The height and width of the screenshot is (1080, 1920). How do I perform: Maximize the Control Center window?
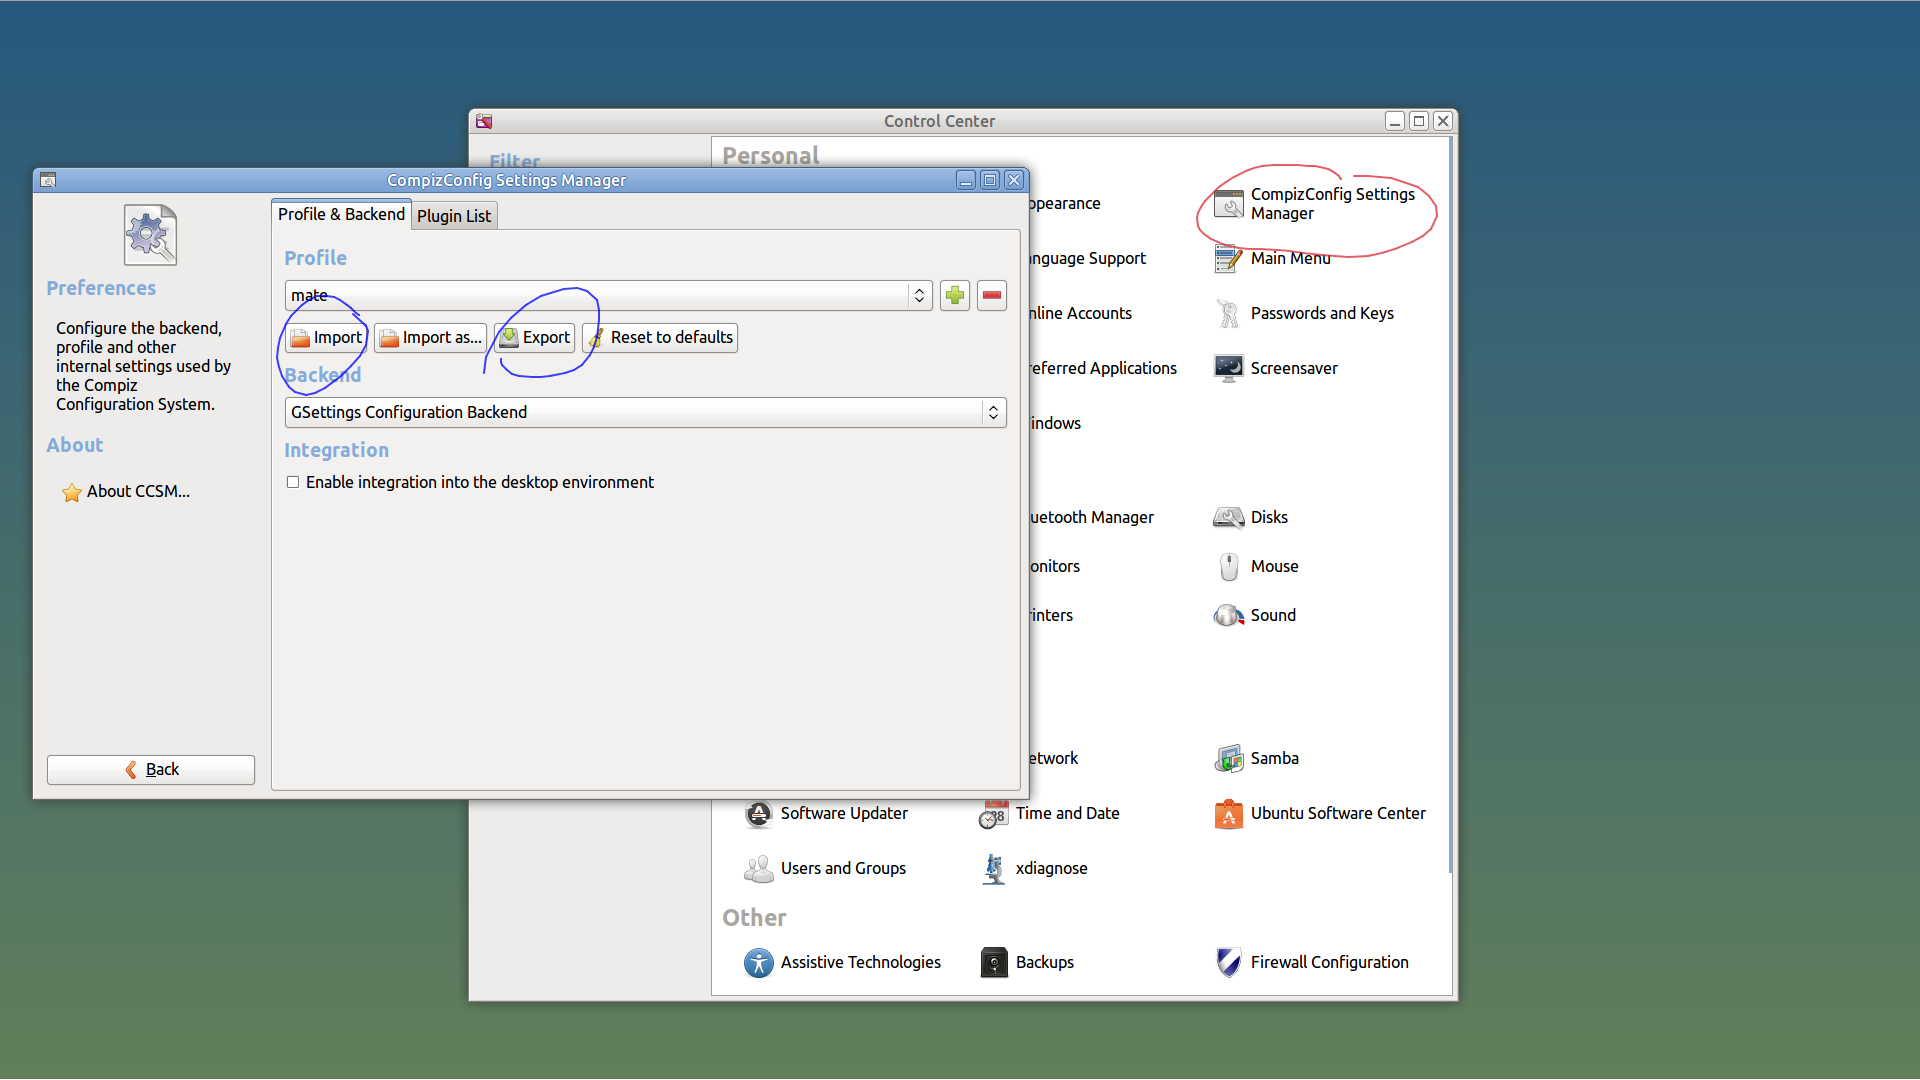[1418, 121]
